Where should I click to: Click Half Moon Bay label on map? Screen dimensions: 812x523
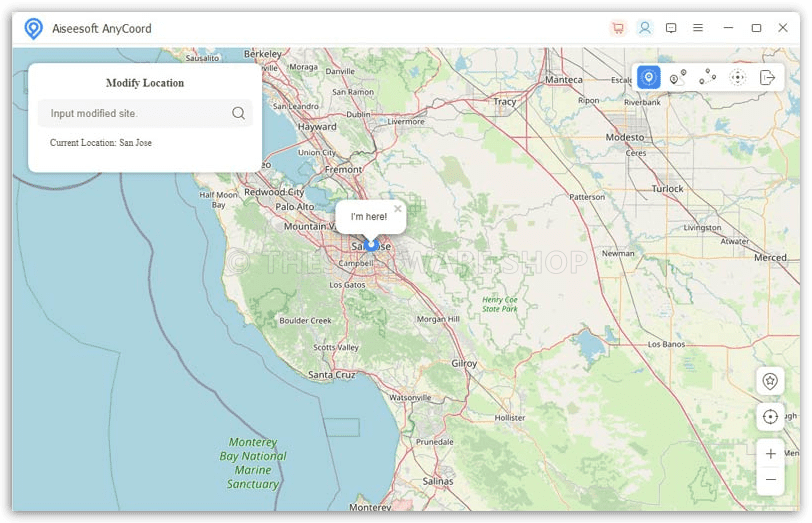pos(219,200)
